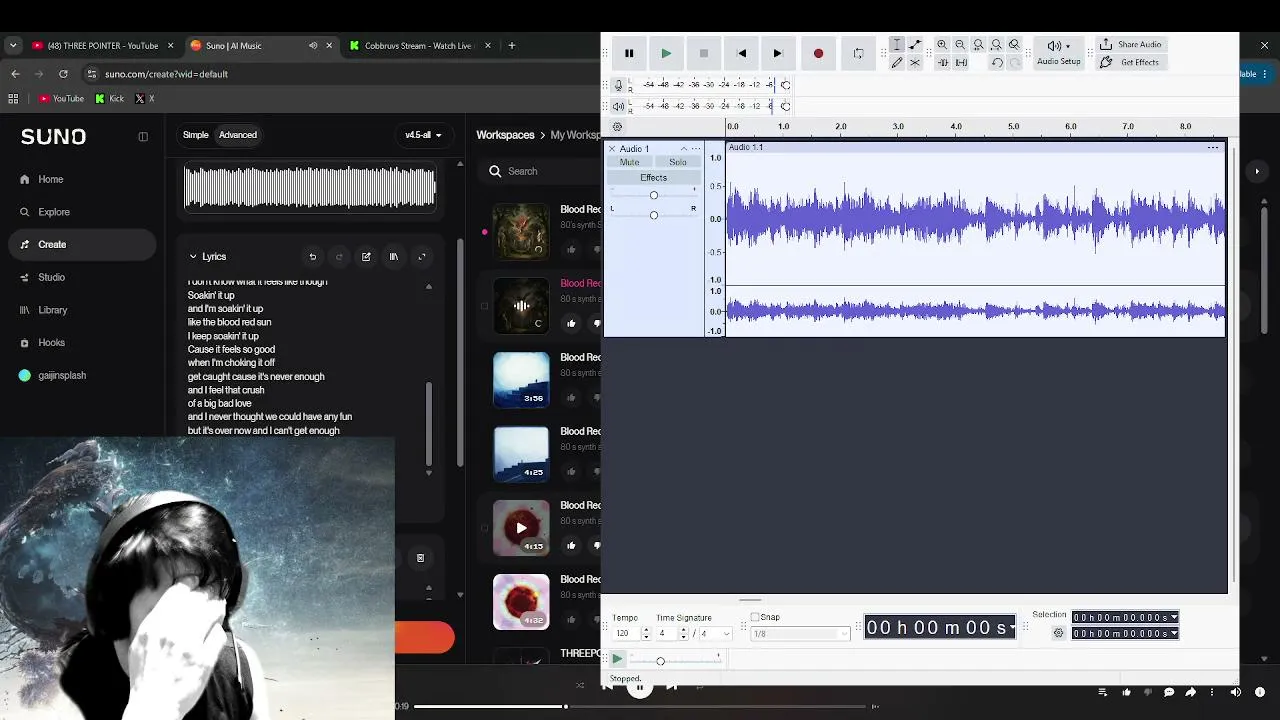Toggle the Loop button in Audacity

(x=858, y=53)
